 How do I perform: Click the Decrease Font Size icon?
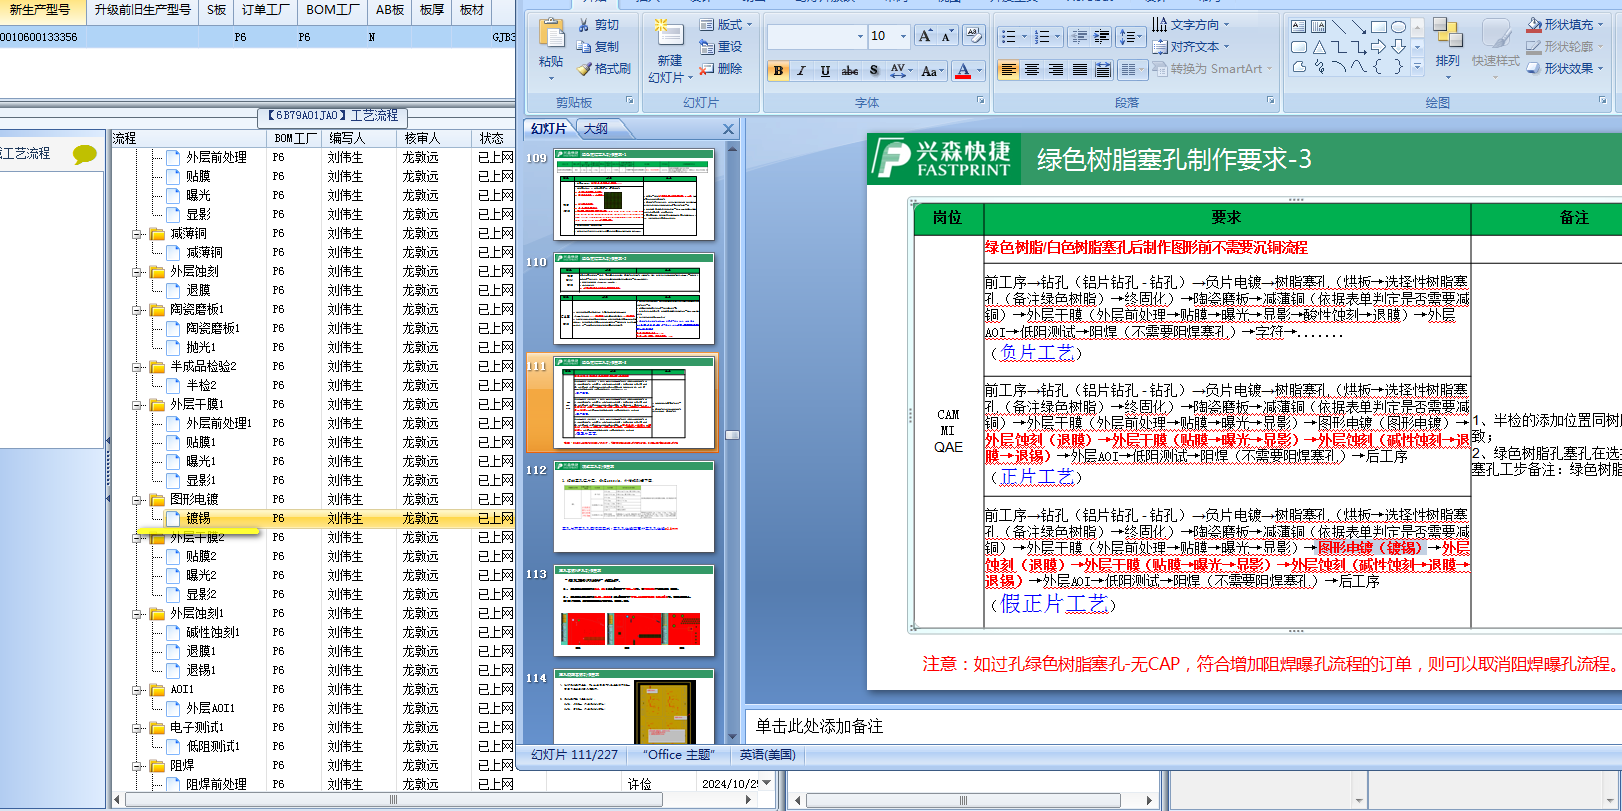(947, 36)
